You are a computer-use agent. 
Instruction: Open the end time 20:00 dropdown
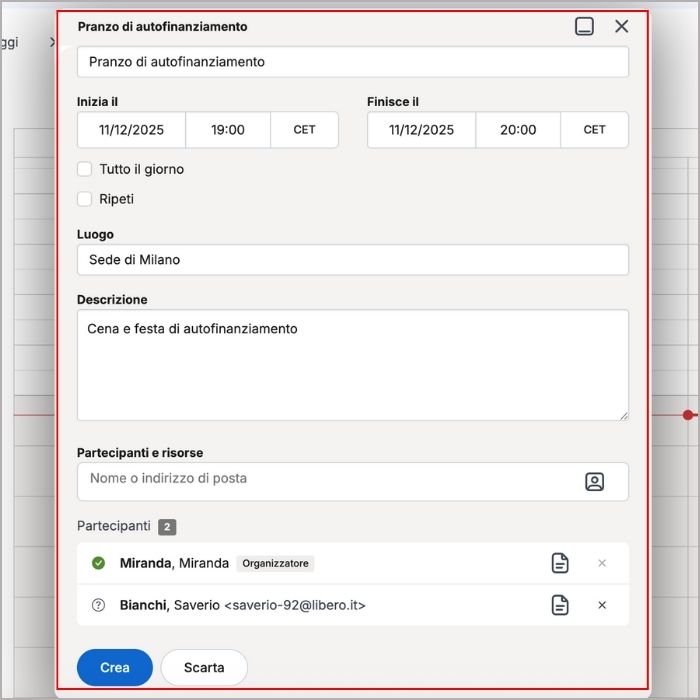(x=518, y=130)
